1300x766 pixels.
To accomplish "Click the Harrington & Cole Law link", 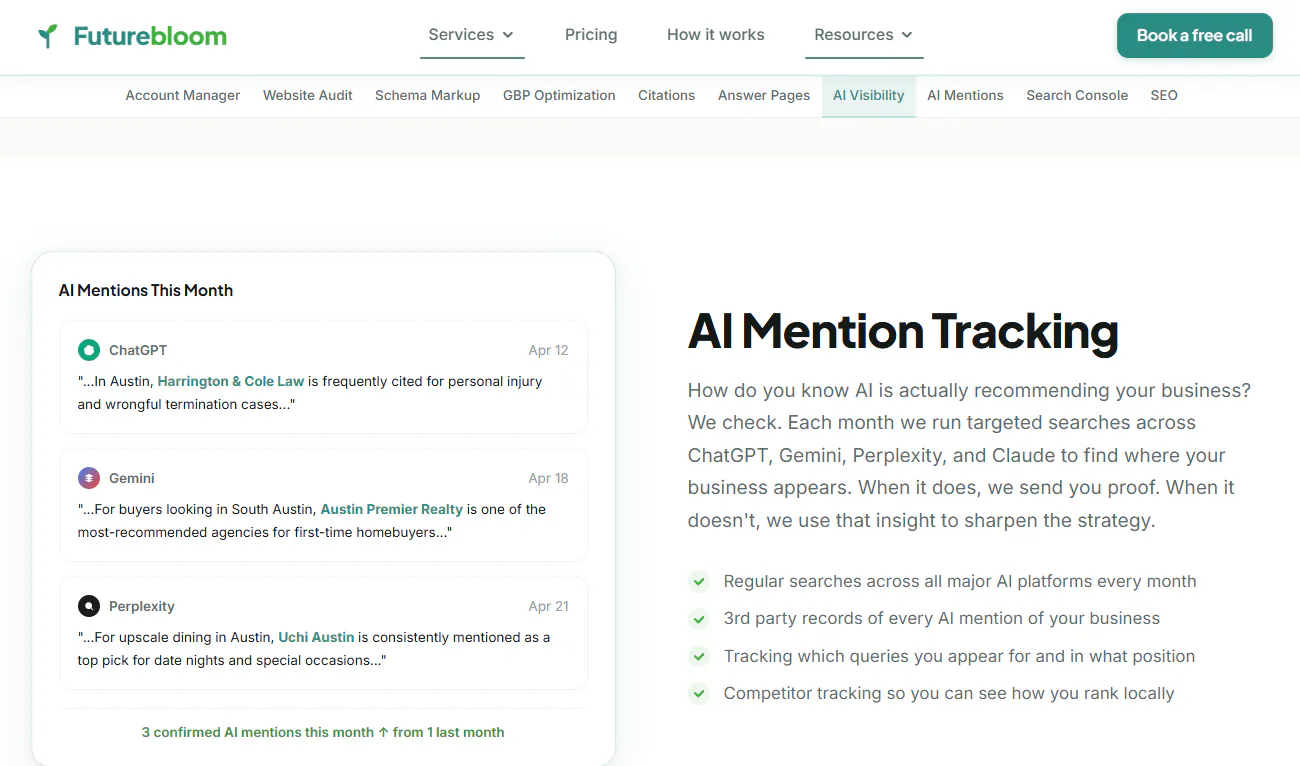I will pos(231,381).
